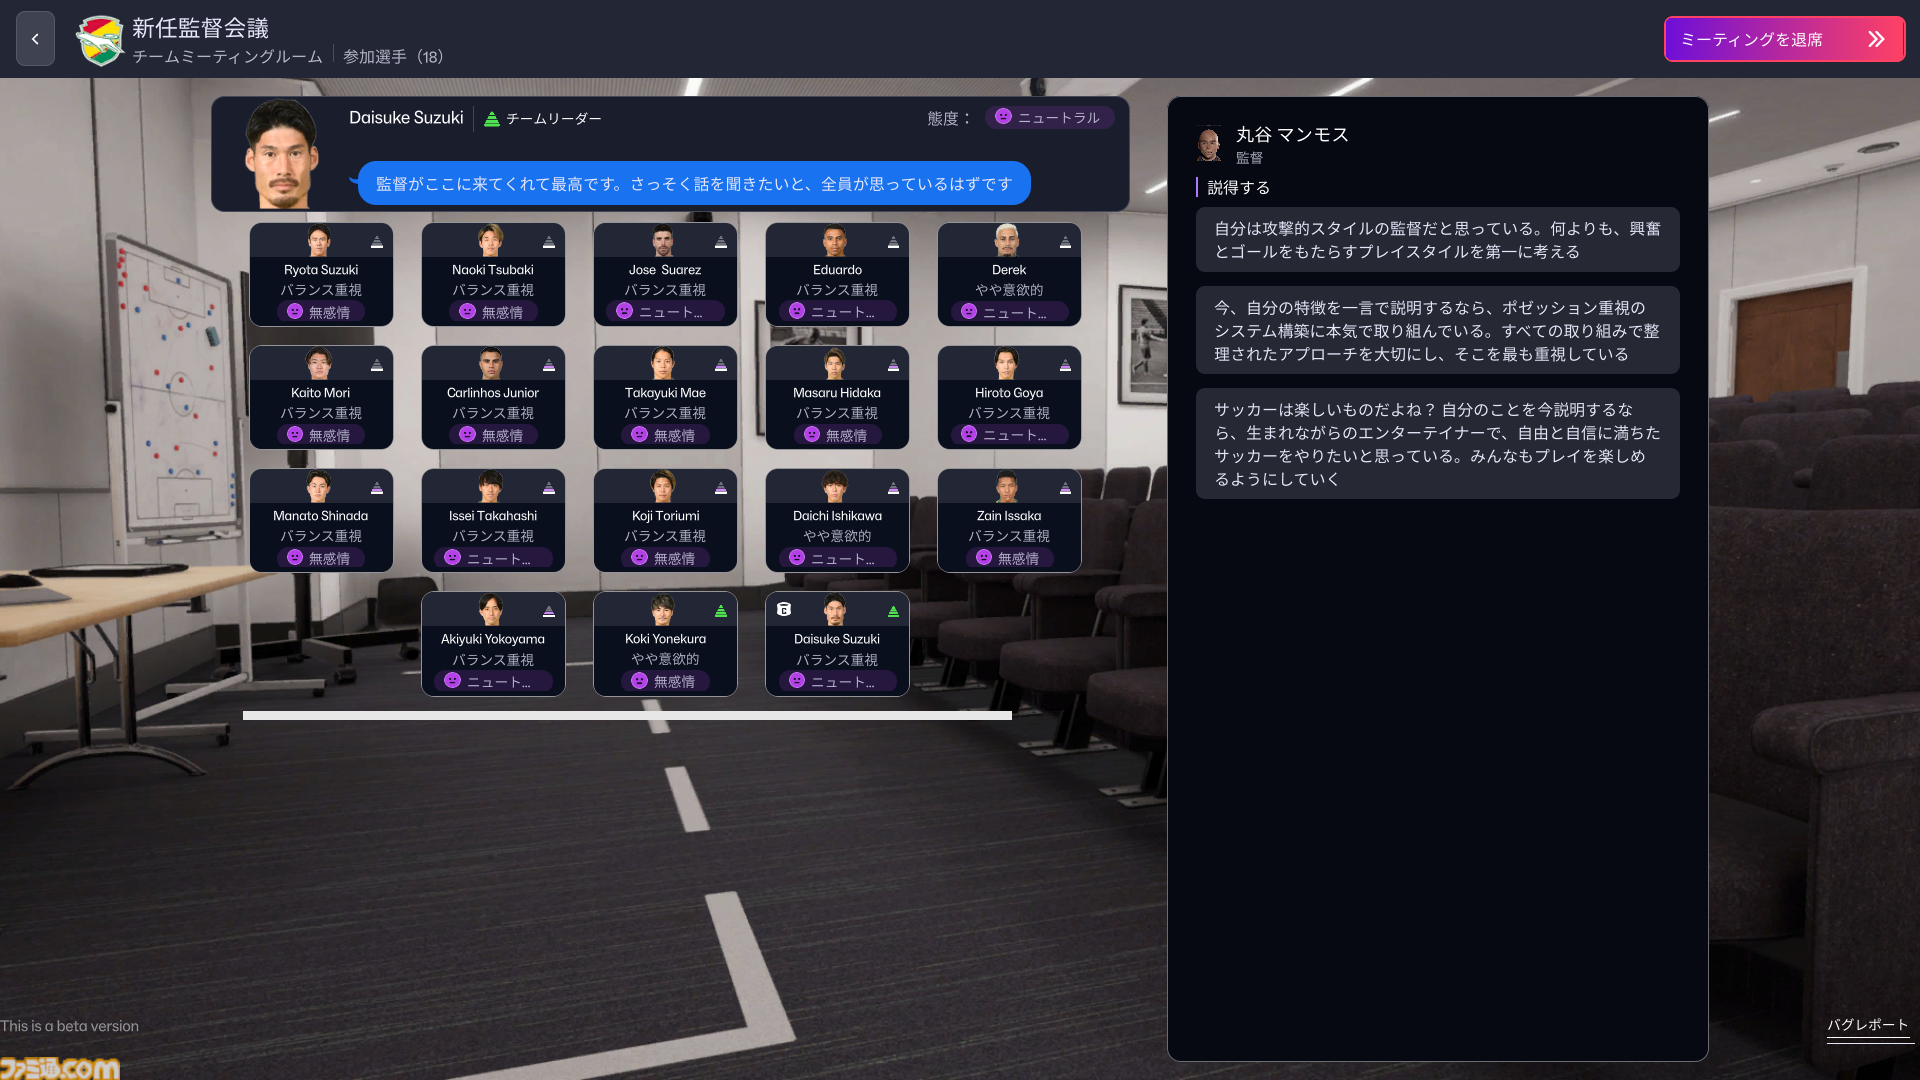
Task: Click the green team leader hierarchy icon
Action: pyautogui.click(x=492, y=119)
